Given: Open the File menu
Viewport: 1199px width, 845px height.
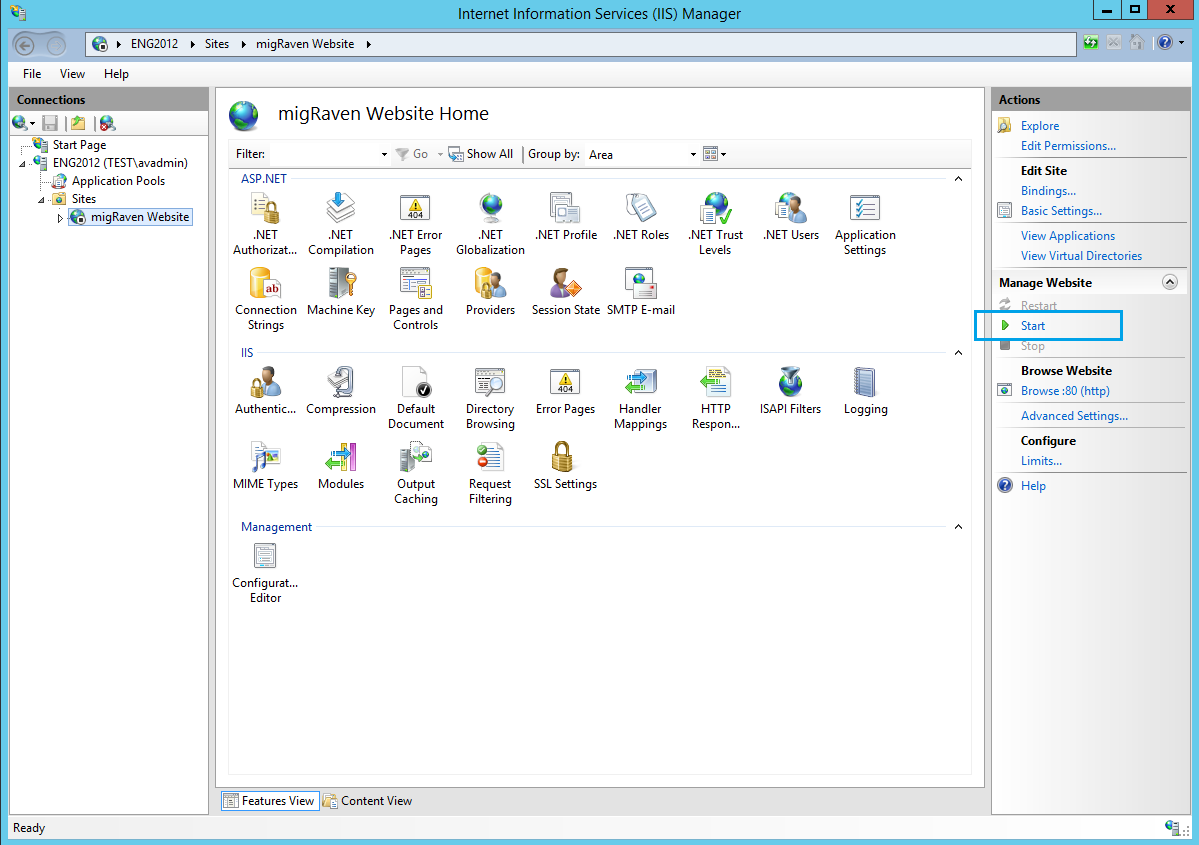Looking at the screenshot, I should click(32, 74).
